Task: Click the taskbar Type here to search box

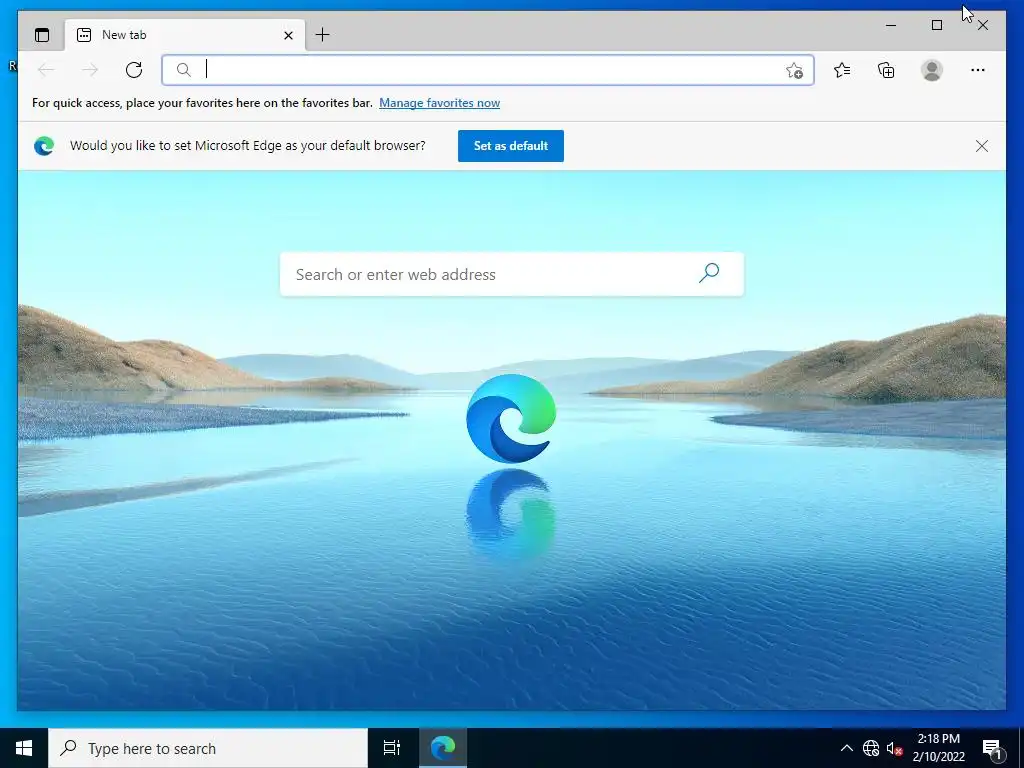Action: click(208, 748)
